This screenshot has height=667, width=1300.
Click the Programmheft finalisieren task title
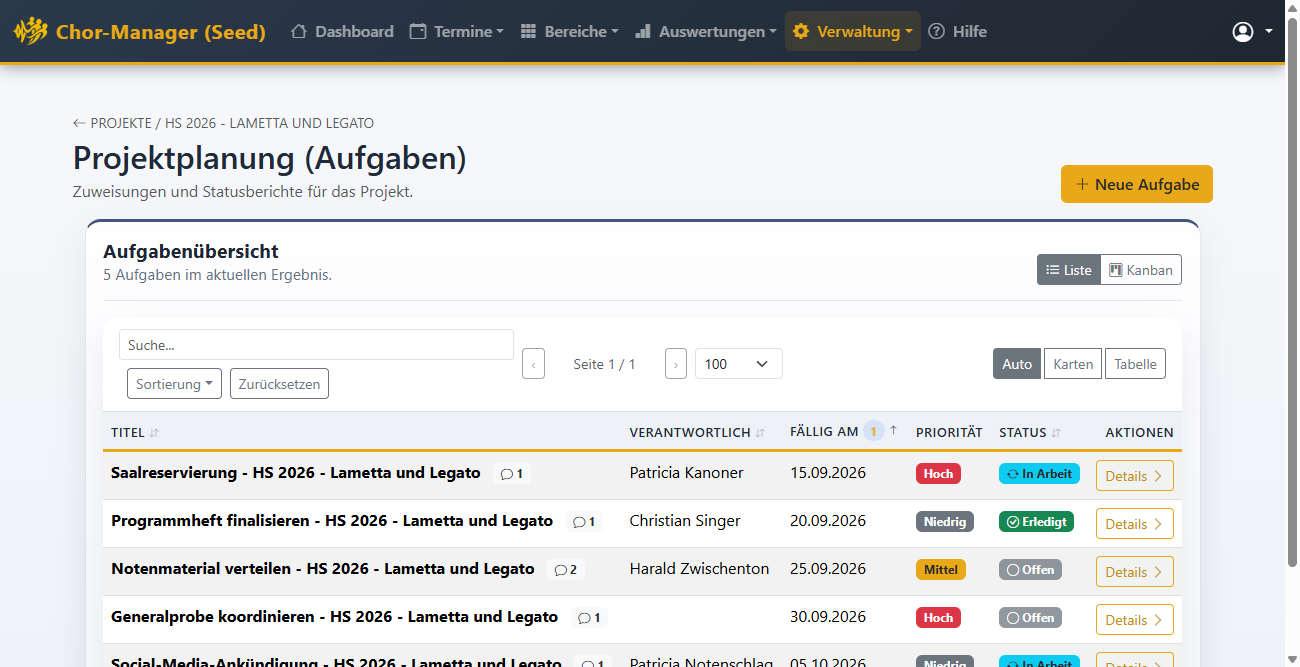[x=332, y=521]
